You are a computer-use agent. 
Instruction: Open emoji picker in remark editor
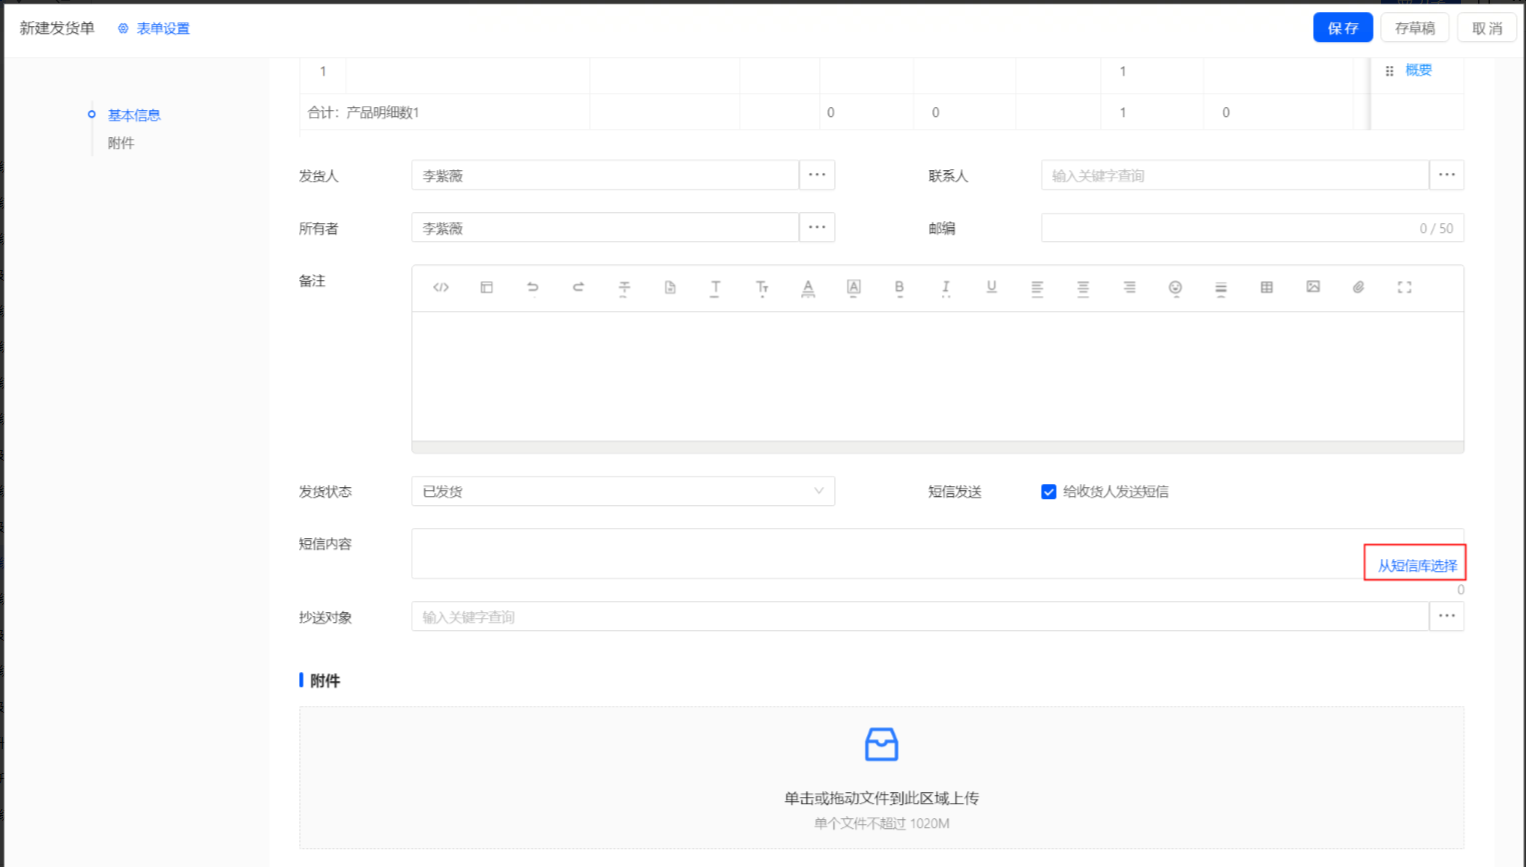point(1175,288)
